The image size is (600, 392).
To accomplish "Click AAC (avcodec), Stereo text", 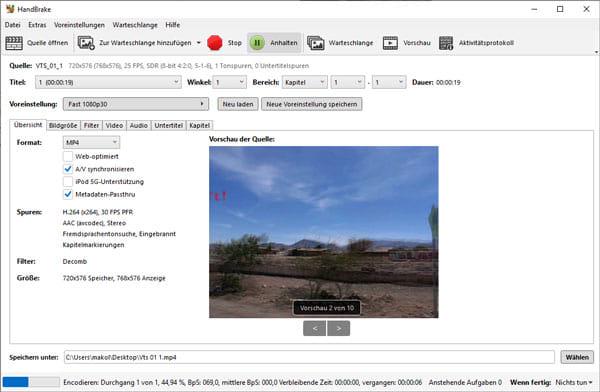I will 94,223.
